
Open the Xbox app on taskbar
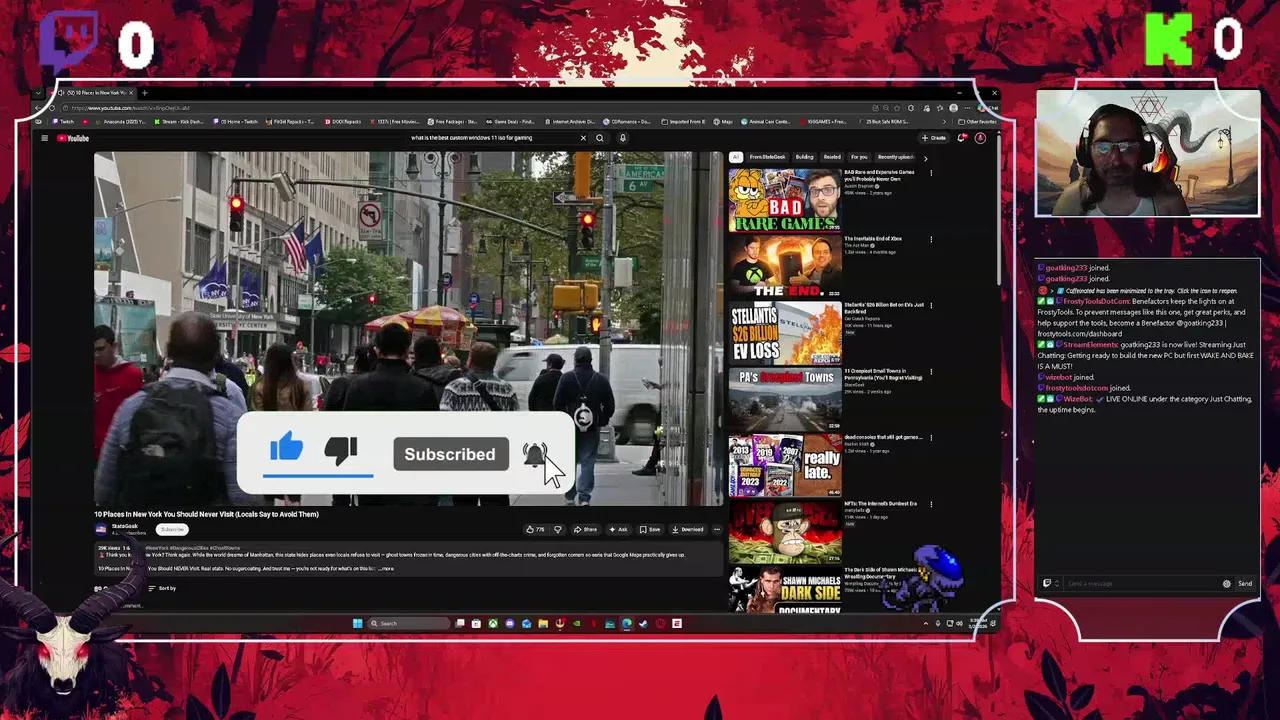click(x=493, y=623)
